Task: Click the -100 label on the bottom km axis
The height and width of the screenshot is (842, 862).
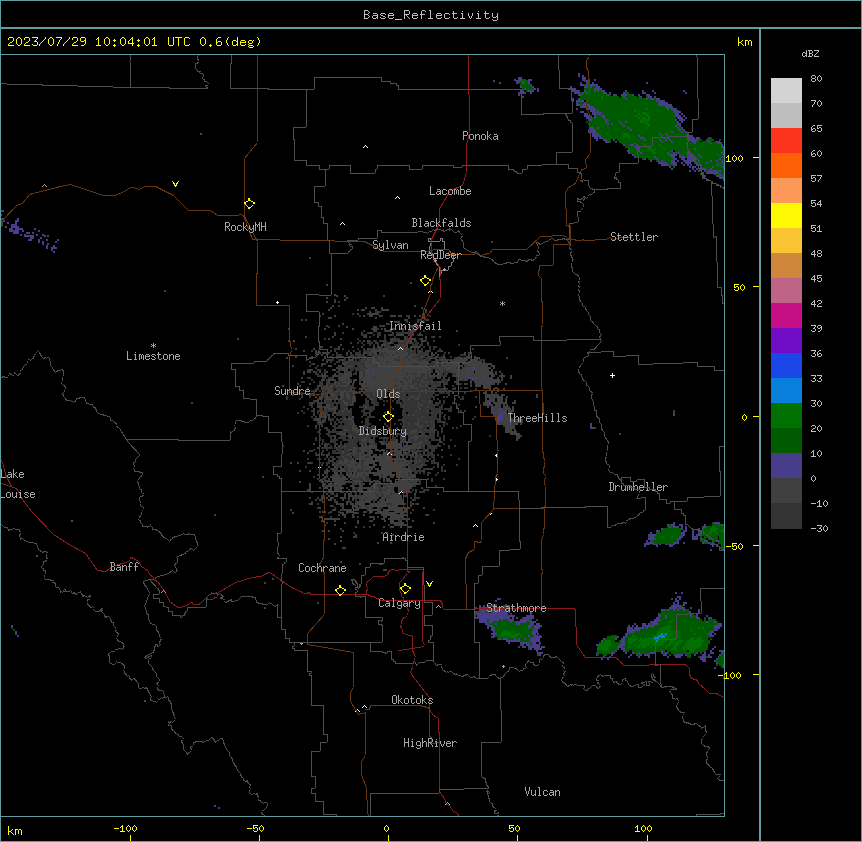Action: pos(126,828)
